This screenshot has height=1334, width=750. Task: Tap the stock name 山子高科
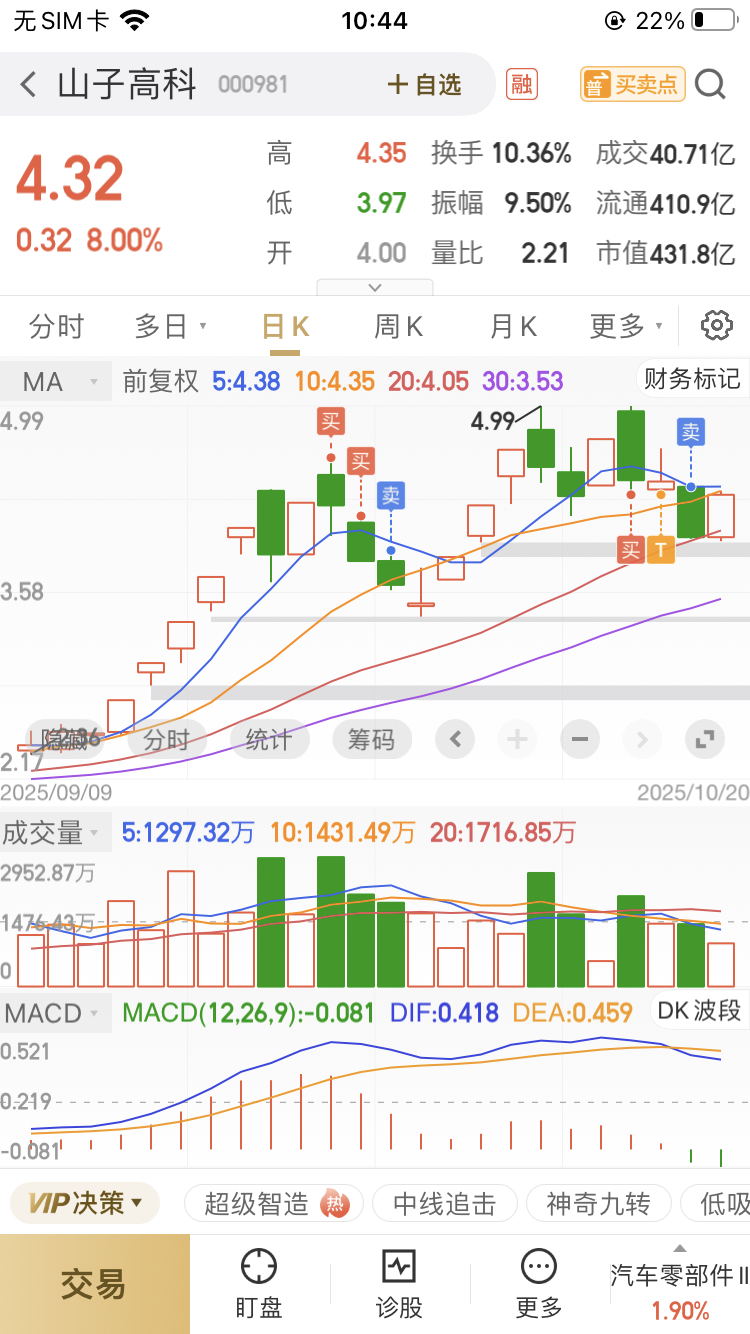[127, 85]
